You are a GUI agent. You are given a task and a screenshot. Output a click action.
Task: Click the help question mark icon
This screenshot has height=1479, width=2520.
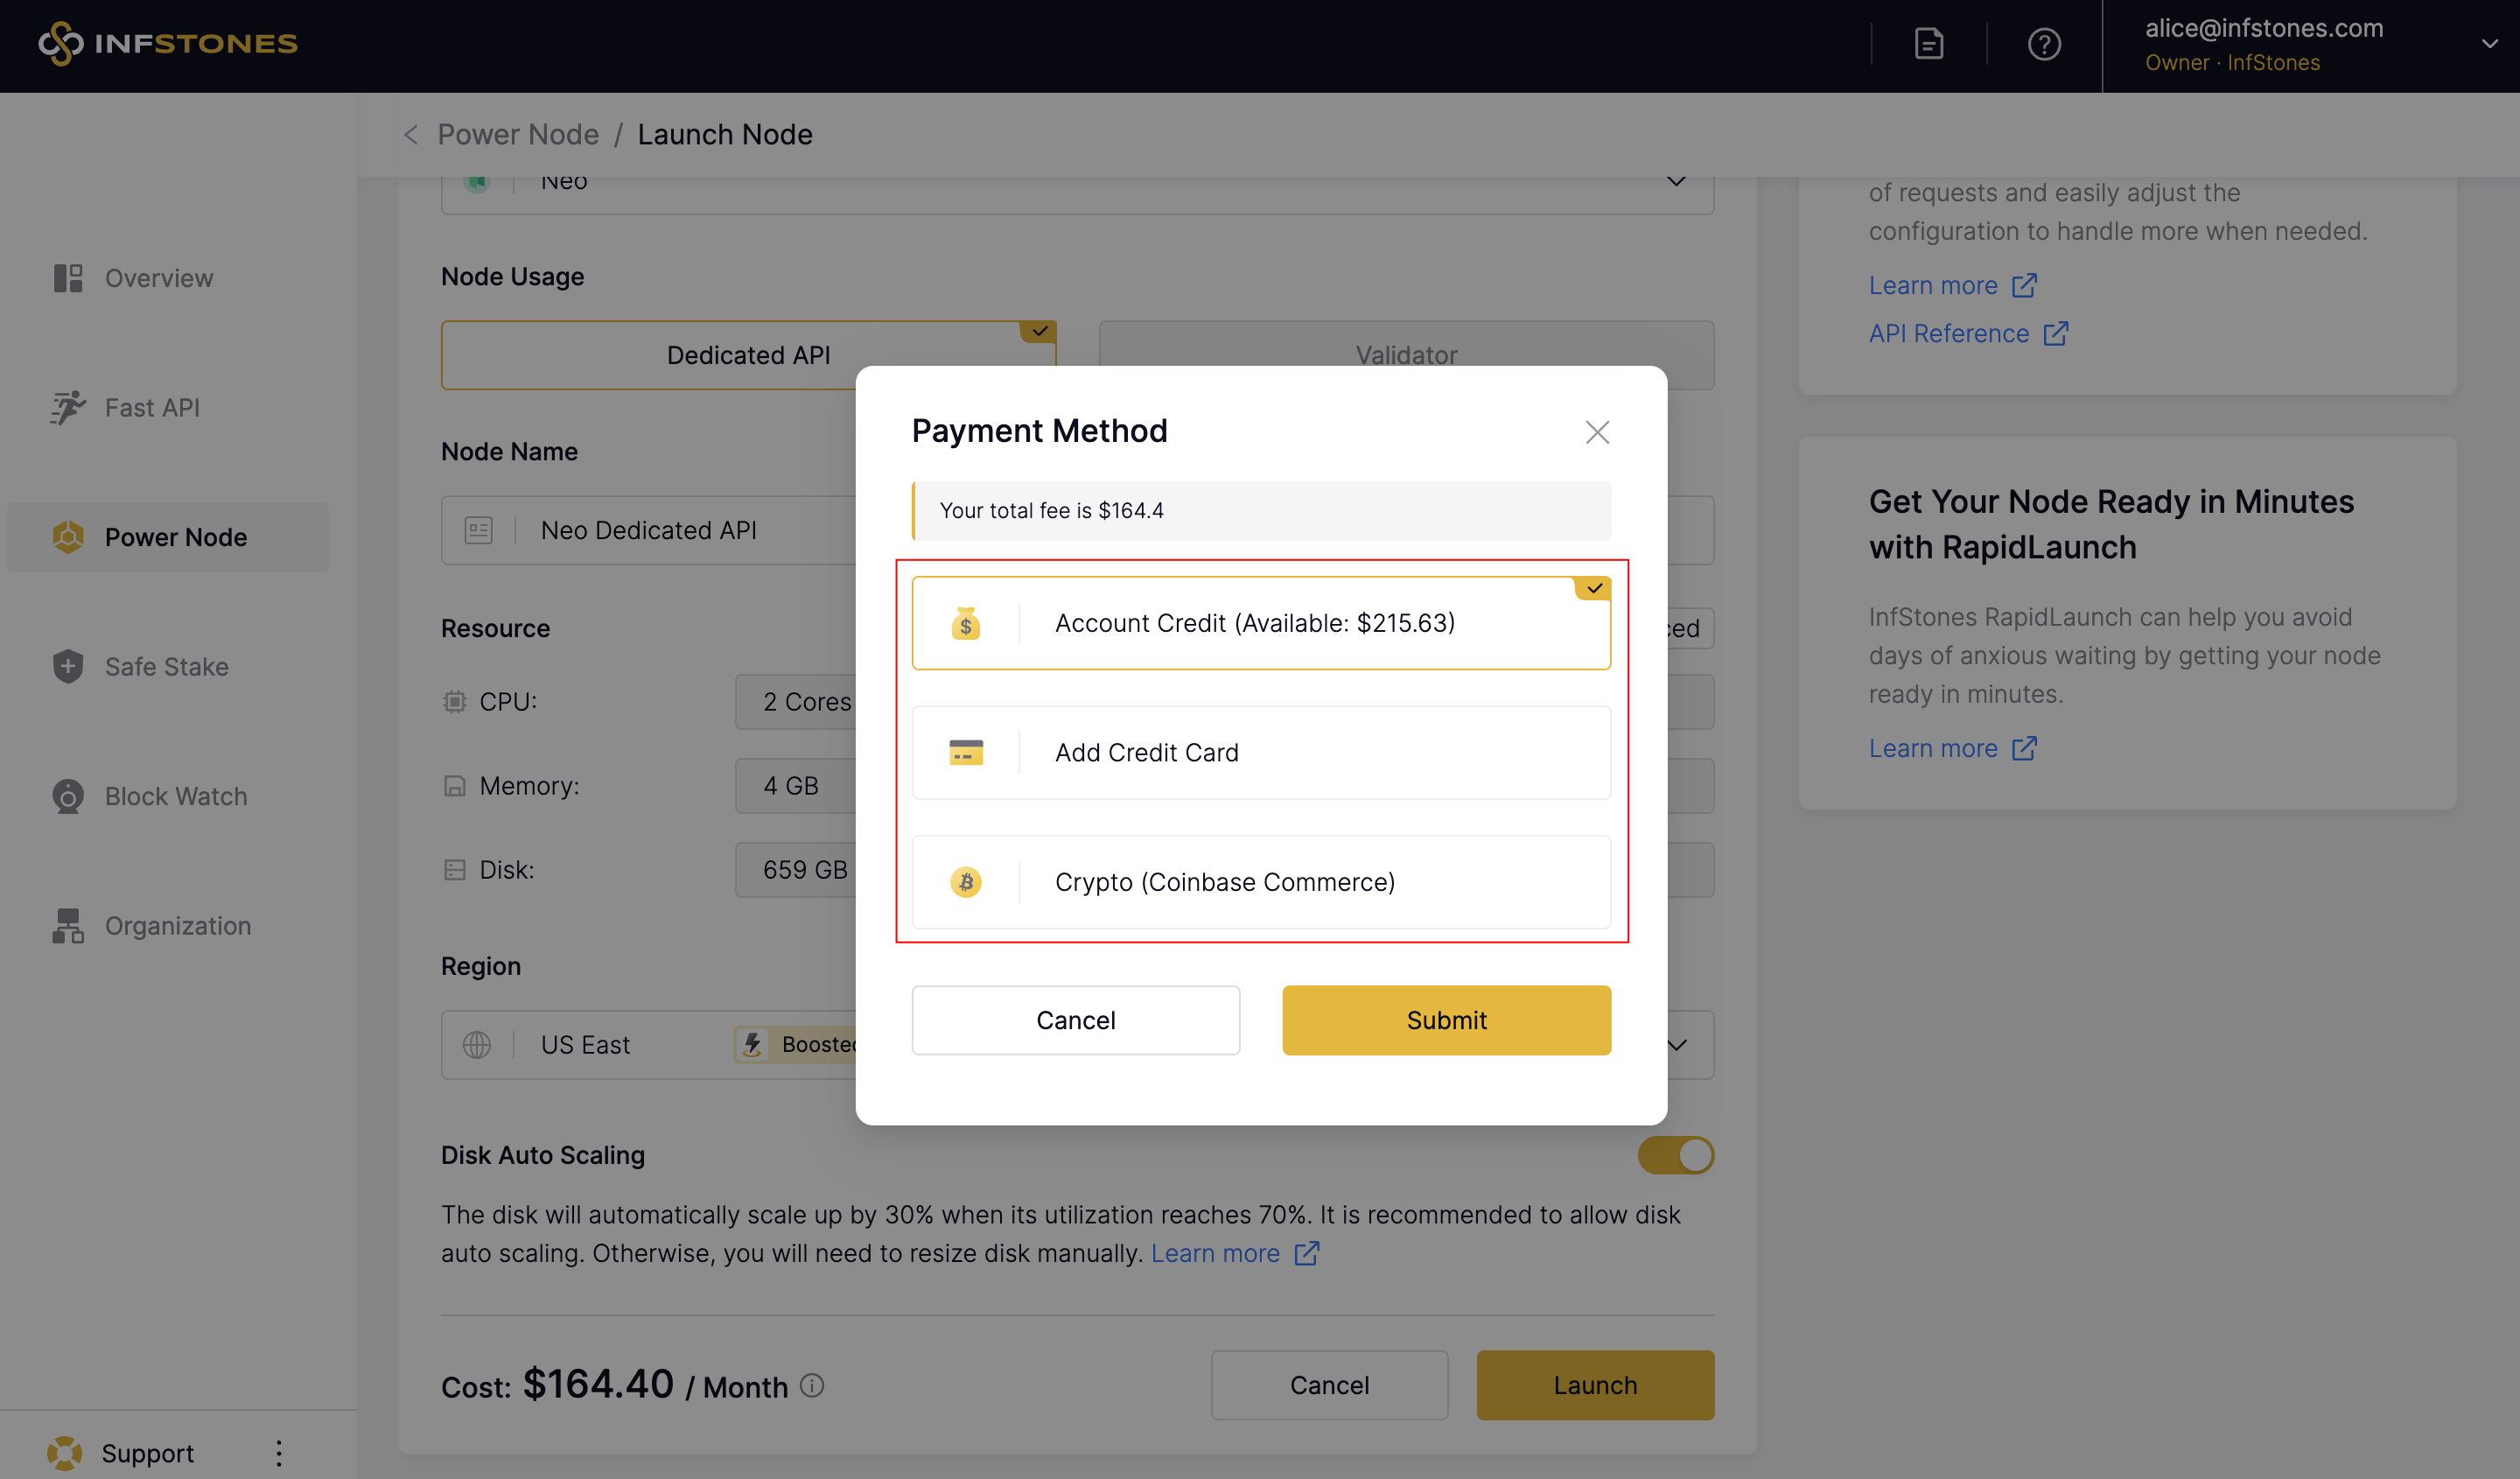click(x=2043, y=45)
